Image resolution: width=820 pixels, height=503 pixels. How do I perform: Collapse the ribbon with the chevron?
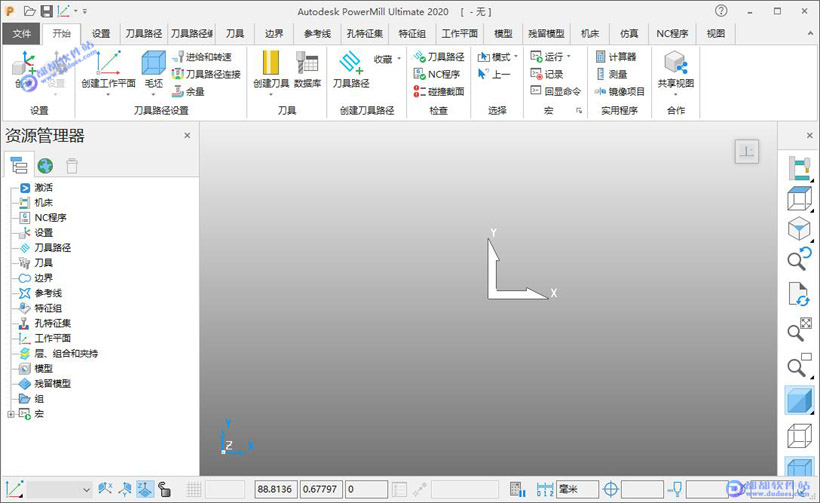[810, 33]
